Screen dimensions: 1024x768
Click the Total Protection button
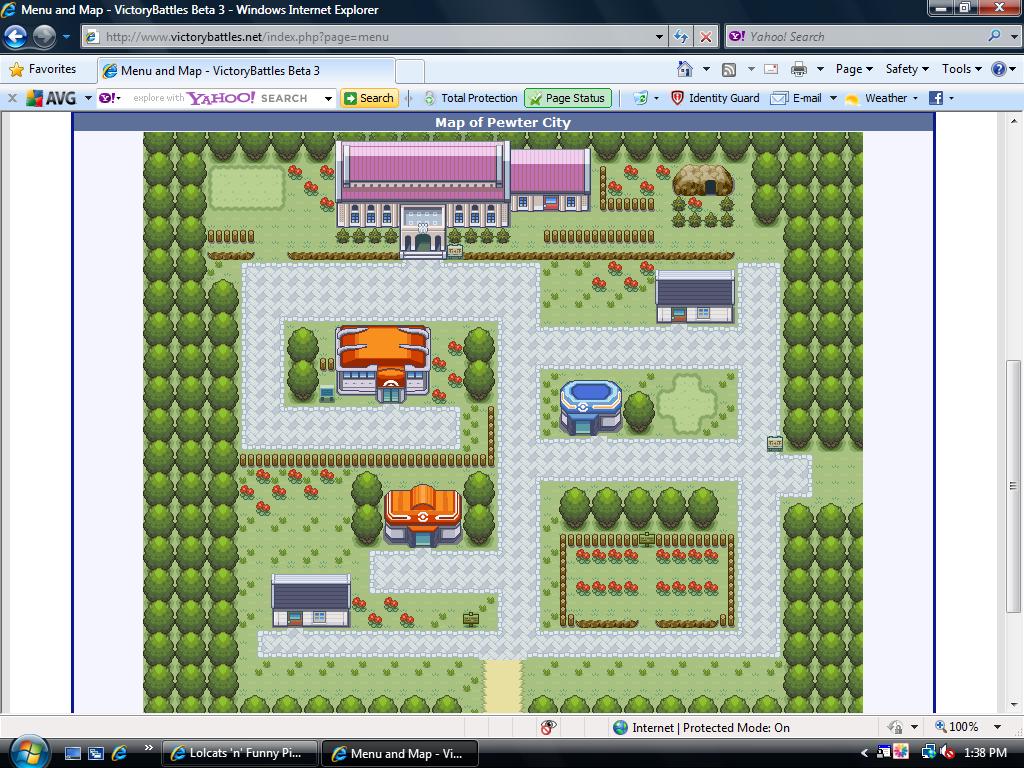(470, 98)
